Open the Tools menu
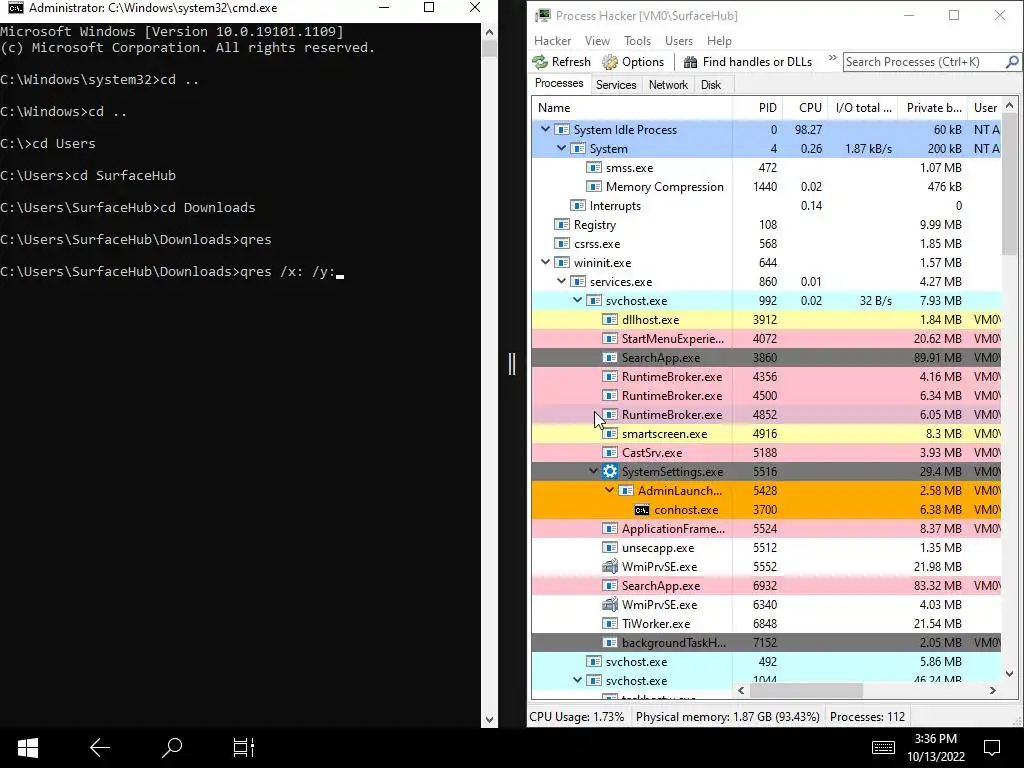Screen dimensions: 1024x768 click(637, 40)
